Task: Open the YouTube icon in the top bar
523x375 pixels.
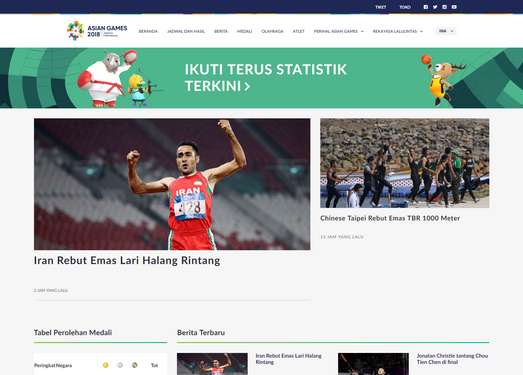Action: tap(454, 7)
